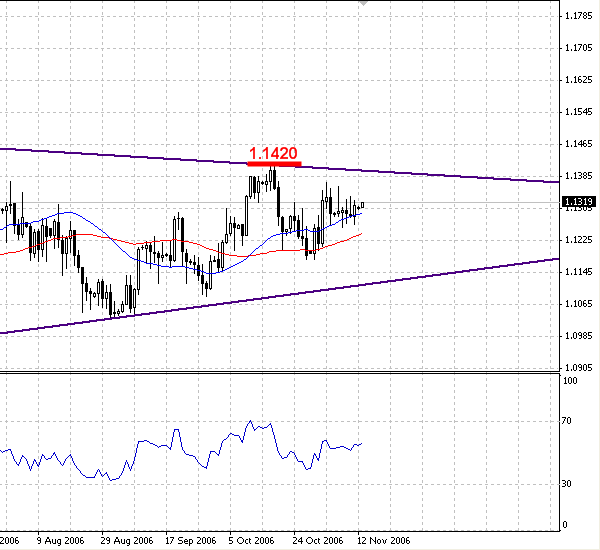Image resolution: width=600 pixels, height=550 pixels.
Task: Click the 1.1545 price axis label
Action: (579, 112)
